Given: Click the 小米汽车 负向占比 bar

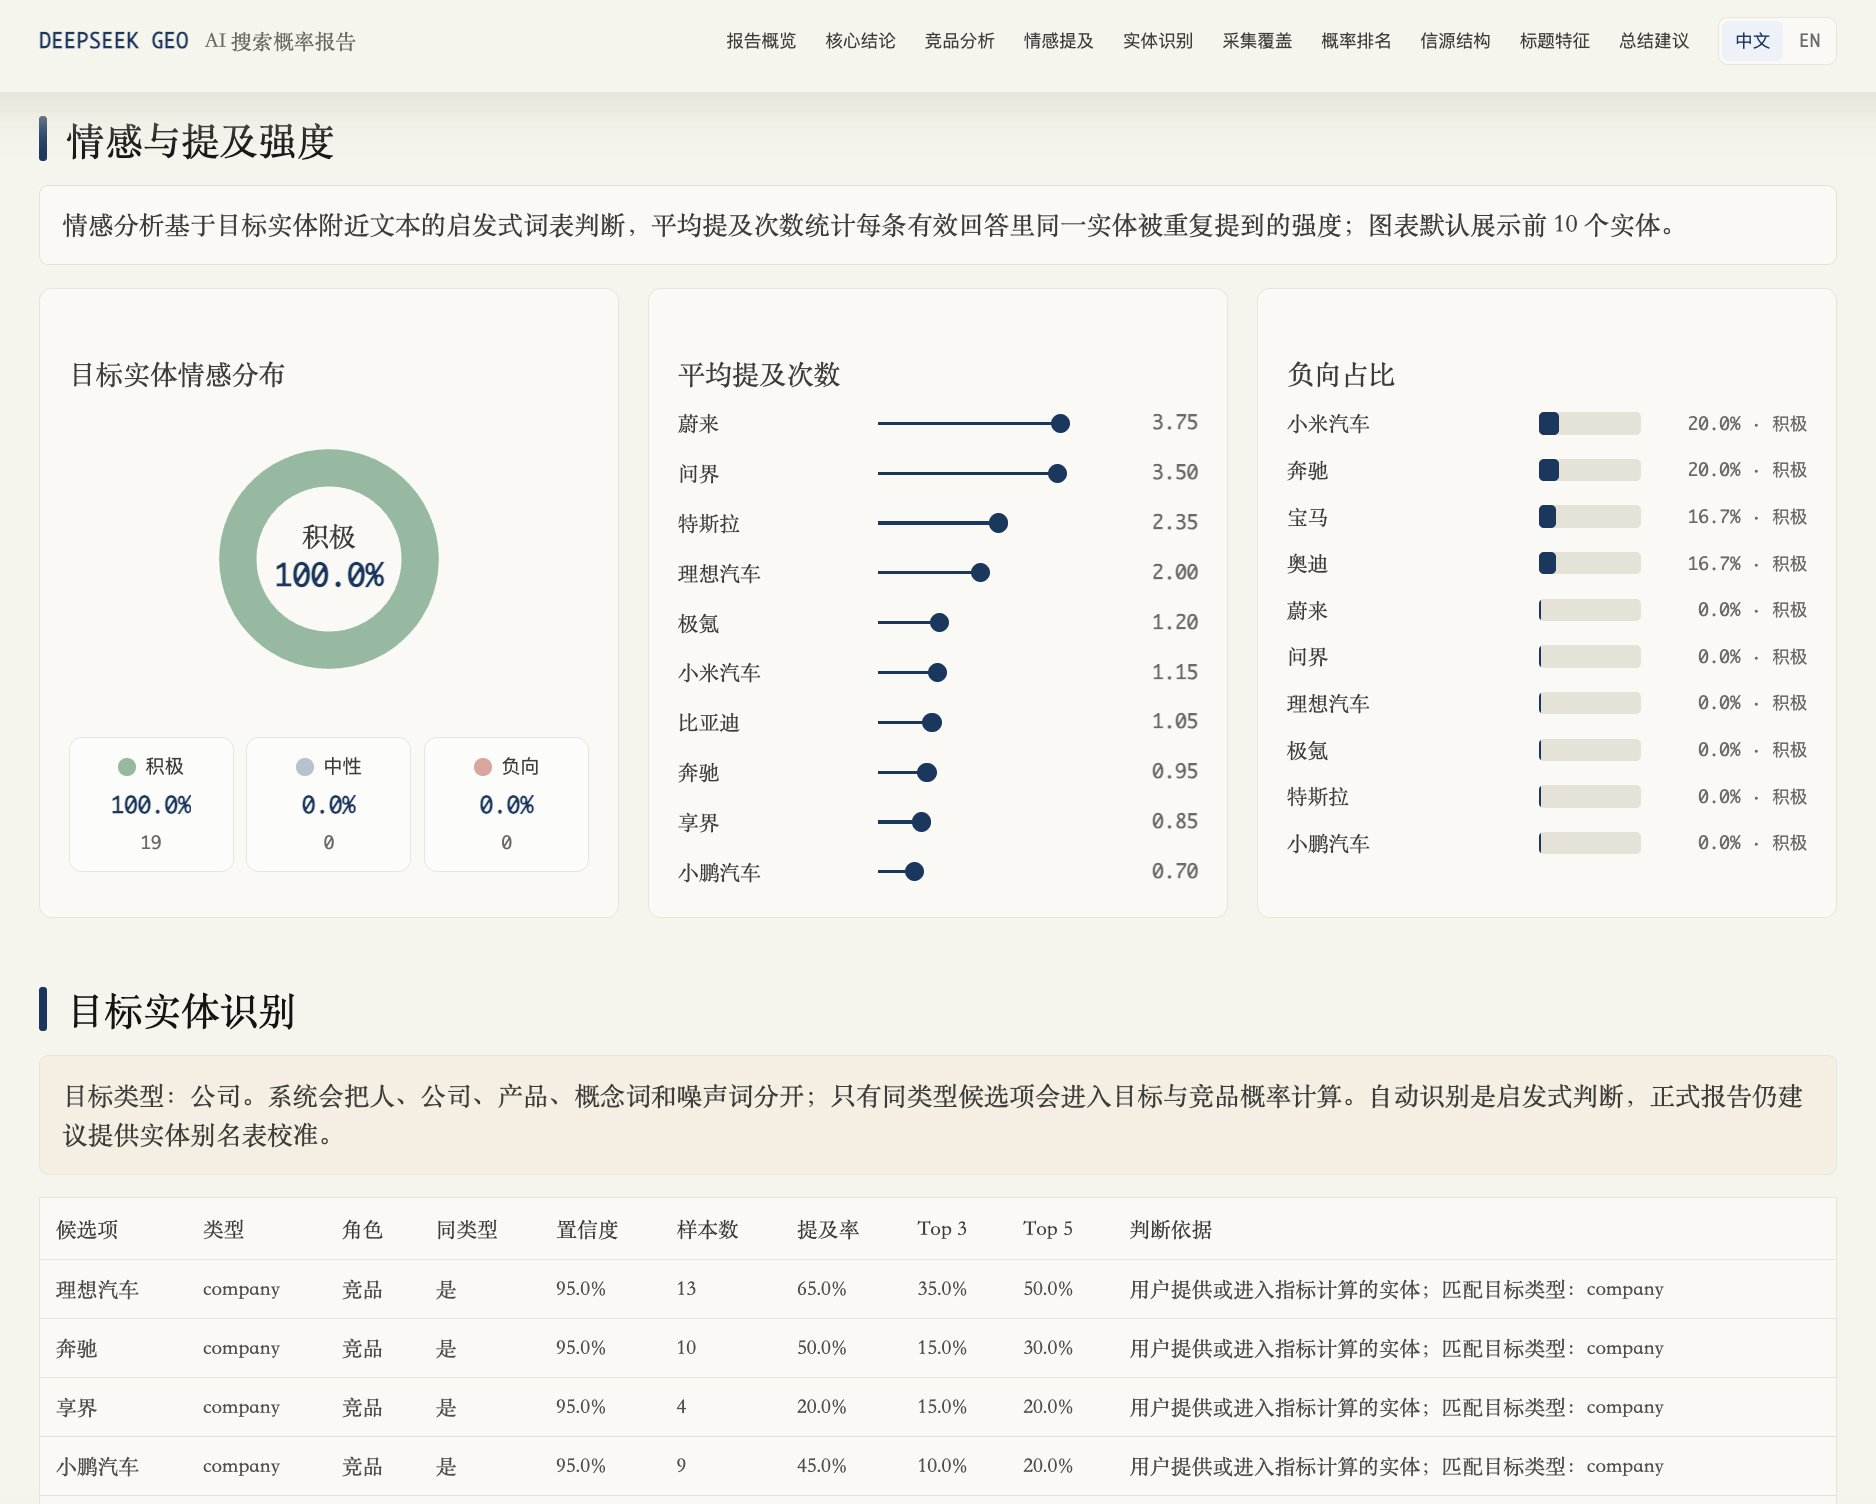Looking at the screenshot, I should [x=1589, y=424].
